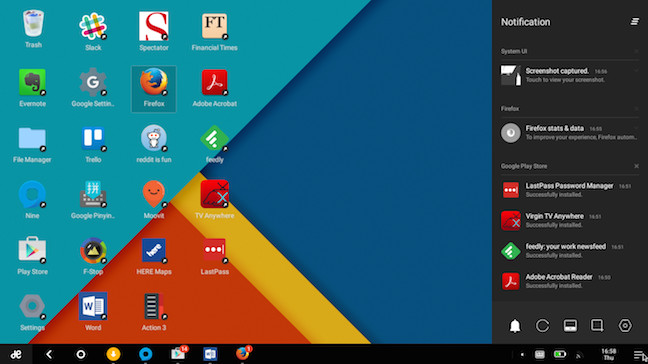This screenshot has width=648, height=364.
Task: Open Adobe Acrobat from the desktop
Action: pos(214,82)
